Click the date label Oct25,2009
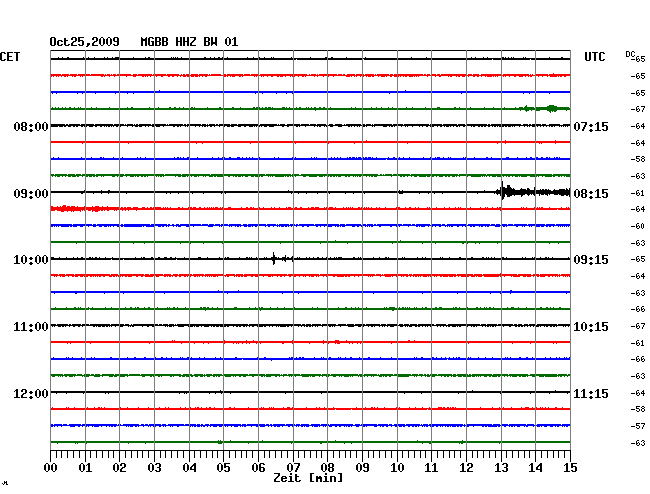The width and height of the screenshot is (650, 494). 85,42
